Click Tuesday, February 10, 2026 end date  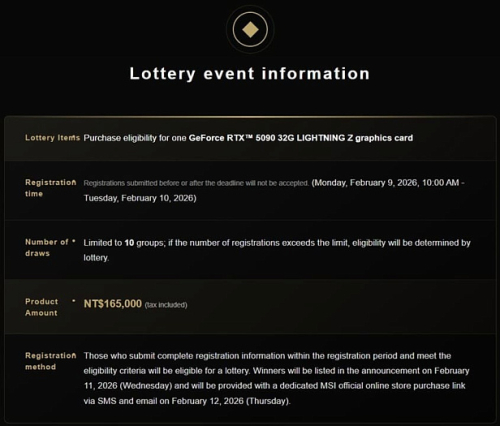point(138,198)
